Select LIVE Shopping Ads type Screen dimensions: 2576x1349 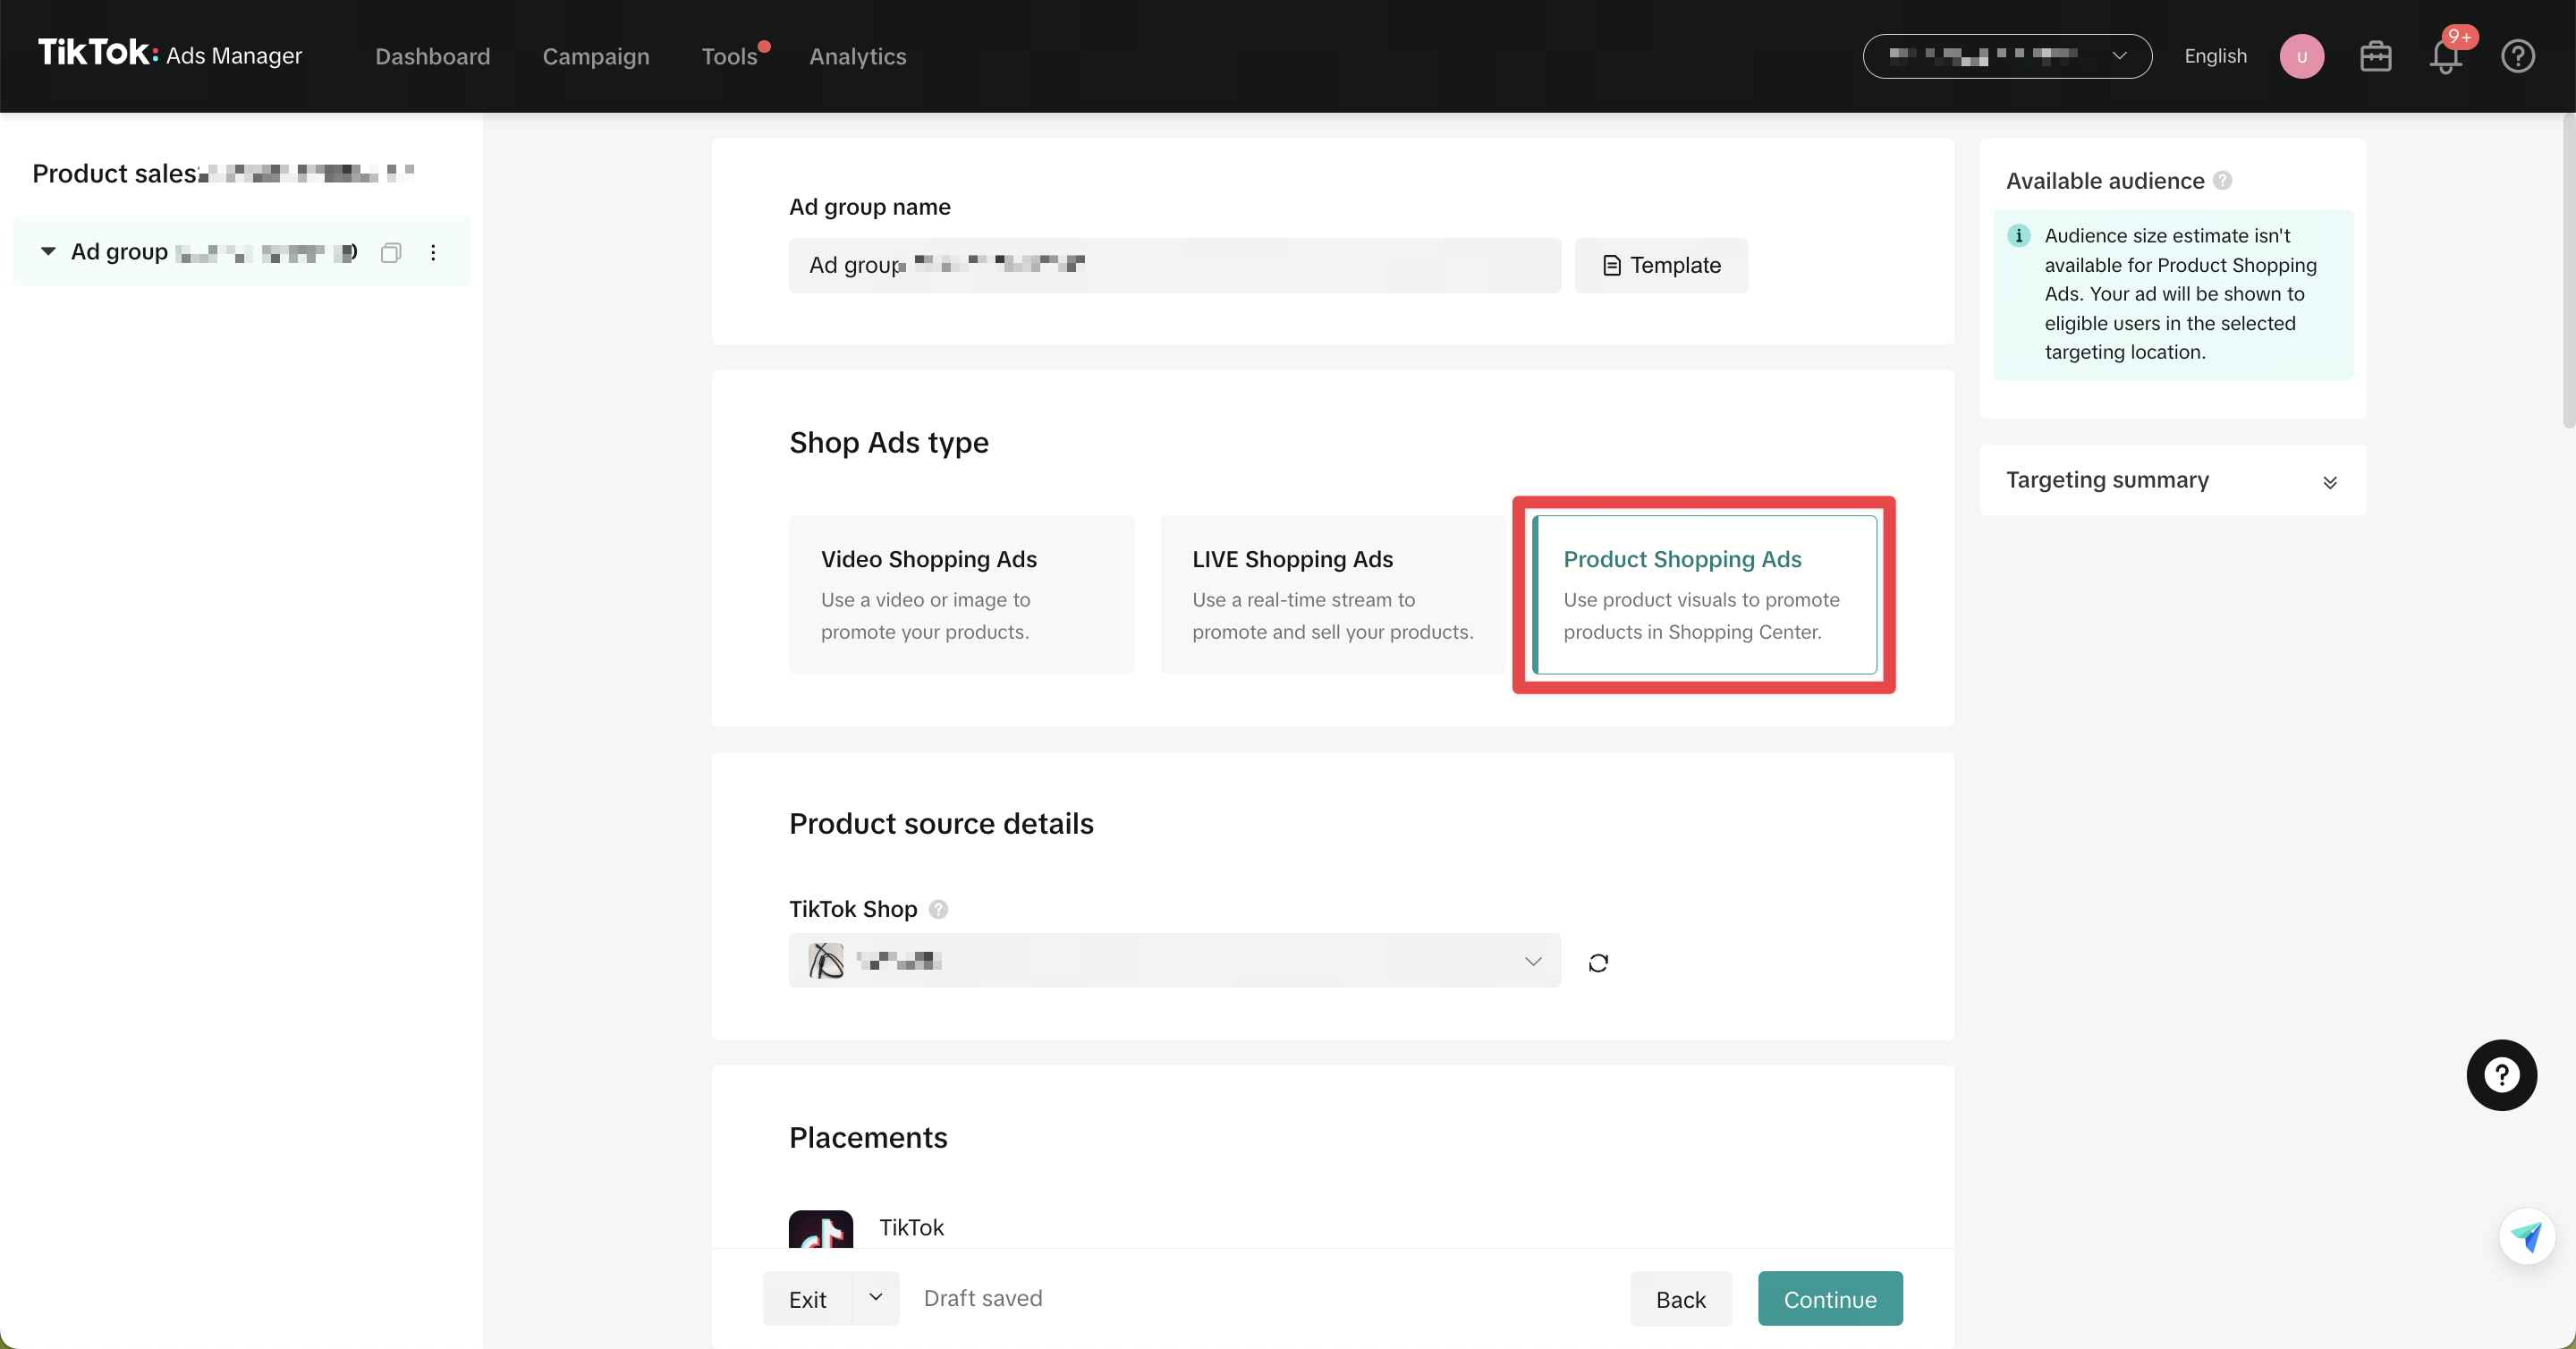pos(1332,594)
